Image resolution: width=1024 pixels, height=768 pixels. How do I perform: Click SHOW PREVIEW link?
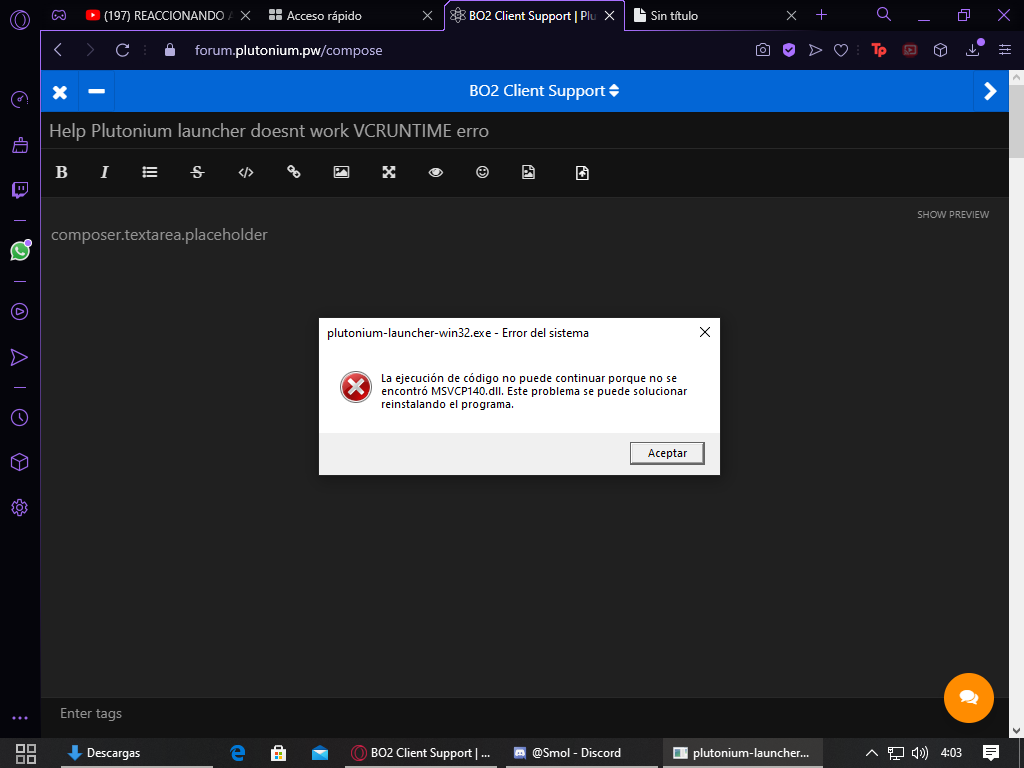[x=953, y=214]
